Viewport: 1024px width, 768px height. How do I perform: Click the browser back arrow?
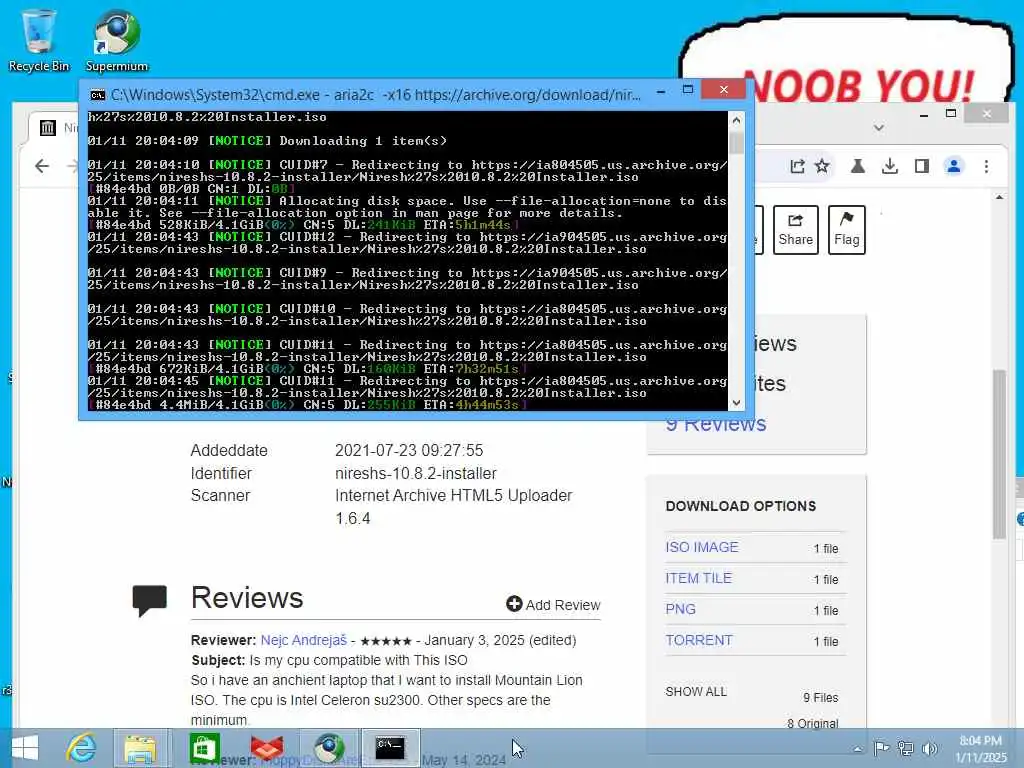(x=42, y=166)
